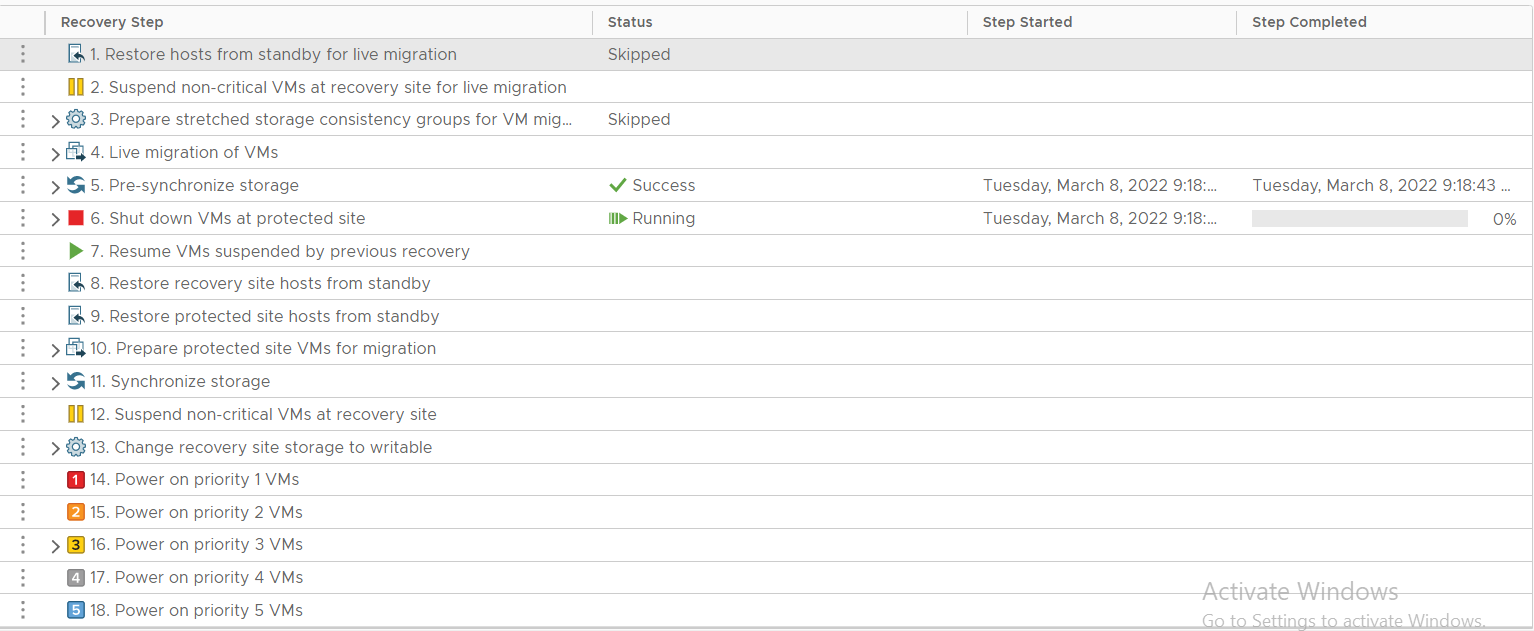
Task: Click the sync icon on Pre-synchronize storage
Action: pyautogui.click(x=76, y=185)
